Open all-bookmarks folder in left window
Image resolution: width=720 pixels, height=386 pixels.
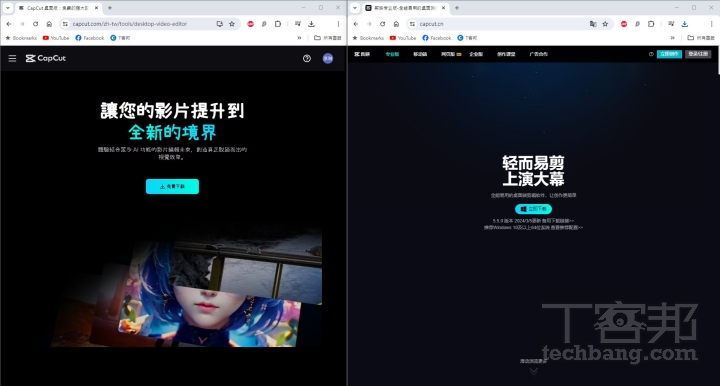click(327, 38)
